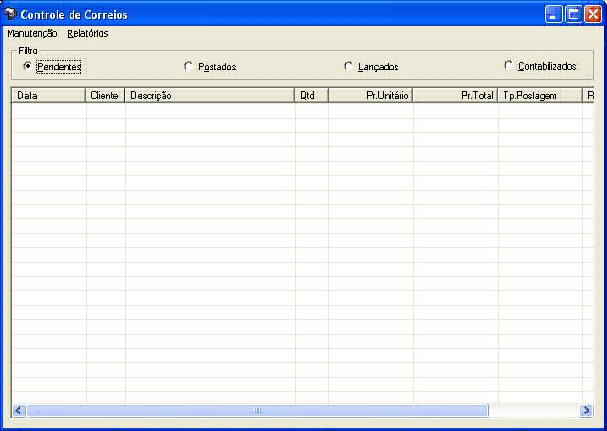The image size is (607, 431).
Task: Close the Controle de Correios window
Action: click(x=592, y=15)
